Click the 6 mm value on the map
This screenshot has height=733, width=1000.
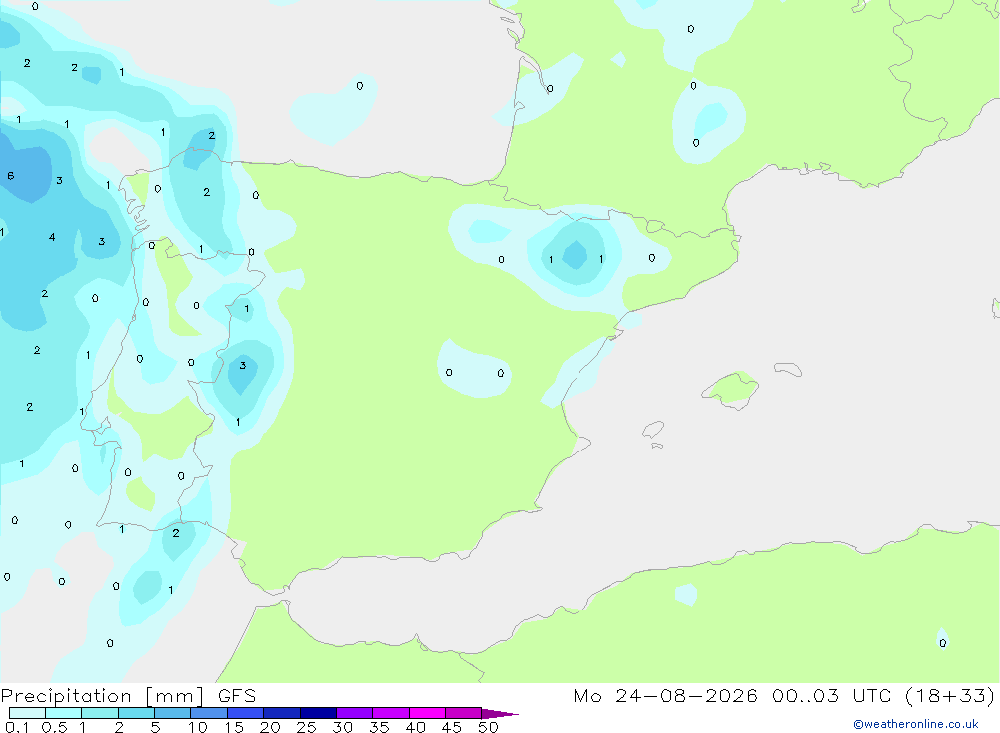pos(10,175)
